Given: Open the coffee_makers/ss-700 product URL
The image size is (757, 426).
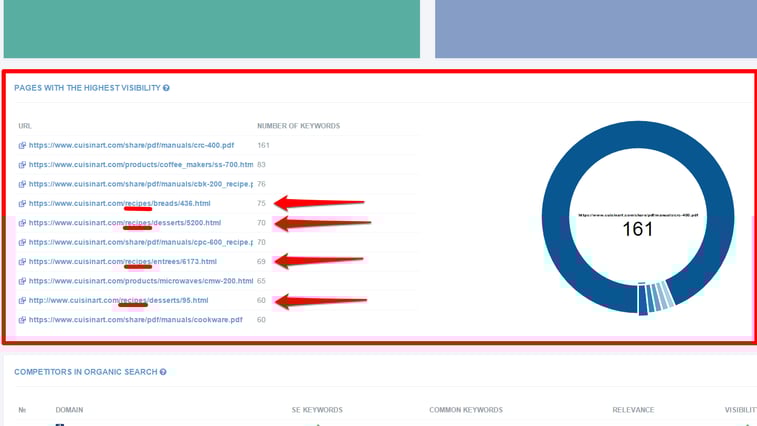Looking at the screenshot, I should click(x=140, y=165).
